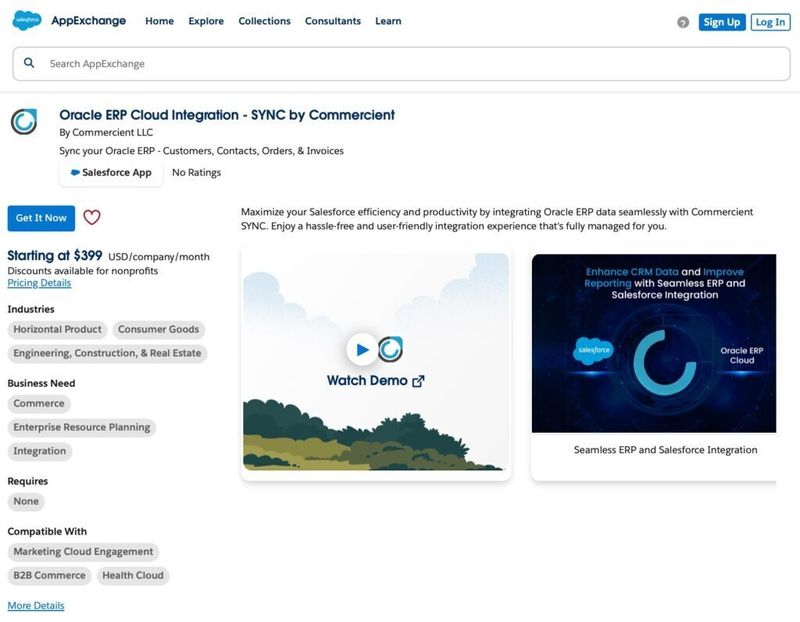
Task: Select the Enterprise Resource Planning tag
Action: coord(82,428)
